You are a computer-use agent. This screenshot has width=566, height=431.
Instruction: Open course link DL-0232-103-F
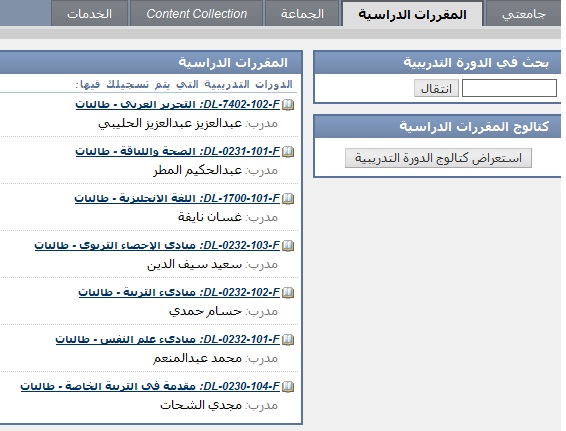click(157, 245)
